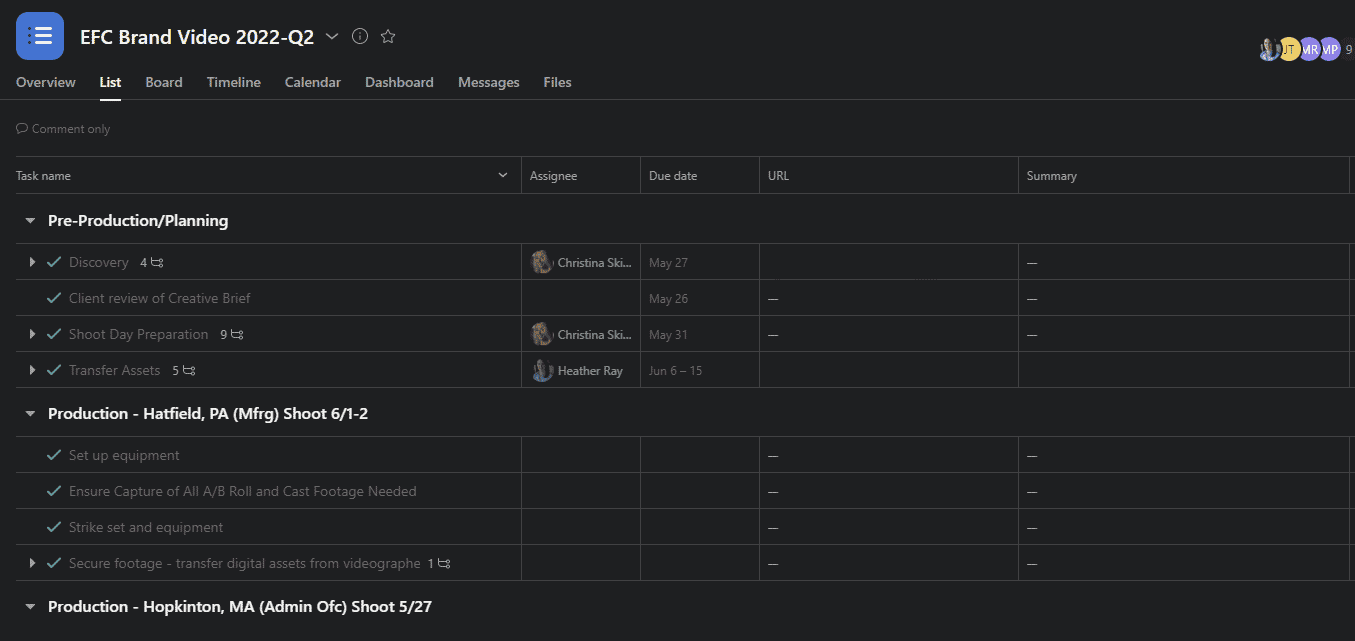Collapse Production - Hopkinton, MA section
1355x641 pixels.
pos(30,606)
